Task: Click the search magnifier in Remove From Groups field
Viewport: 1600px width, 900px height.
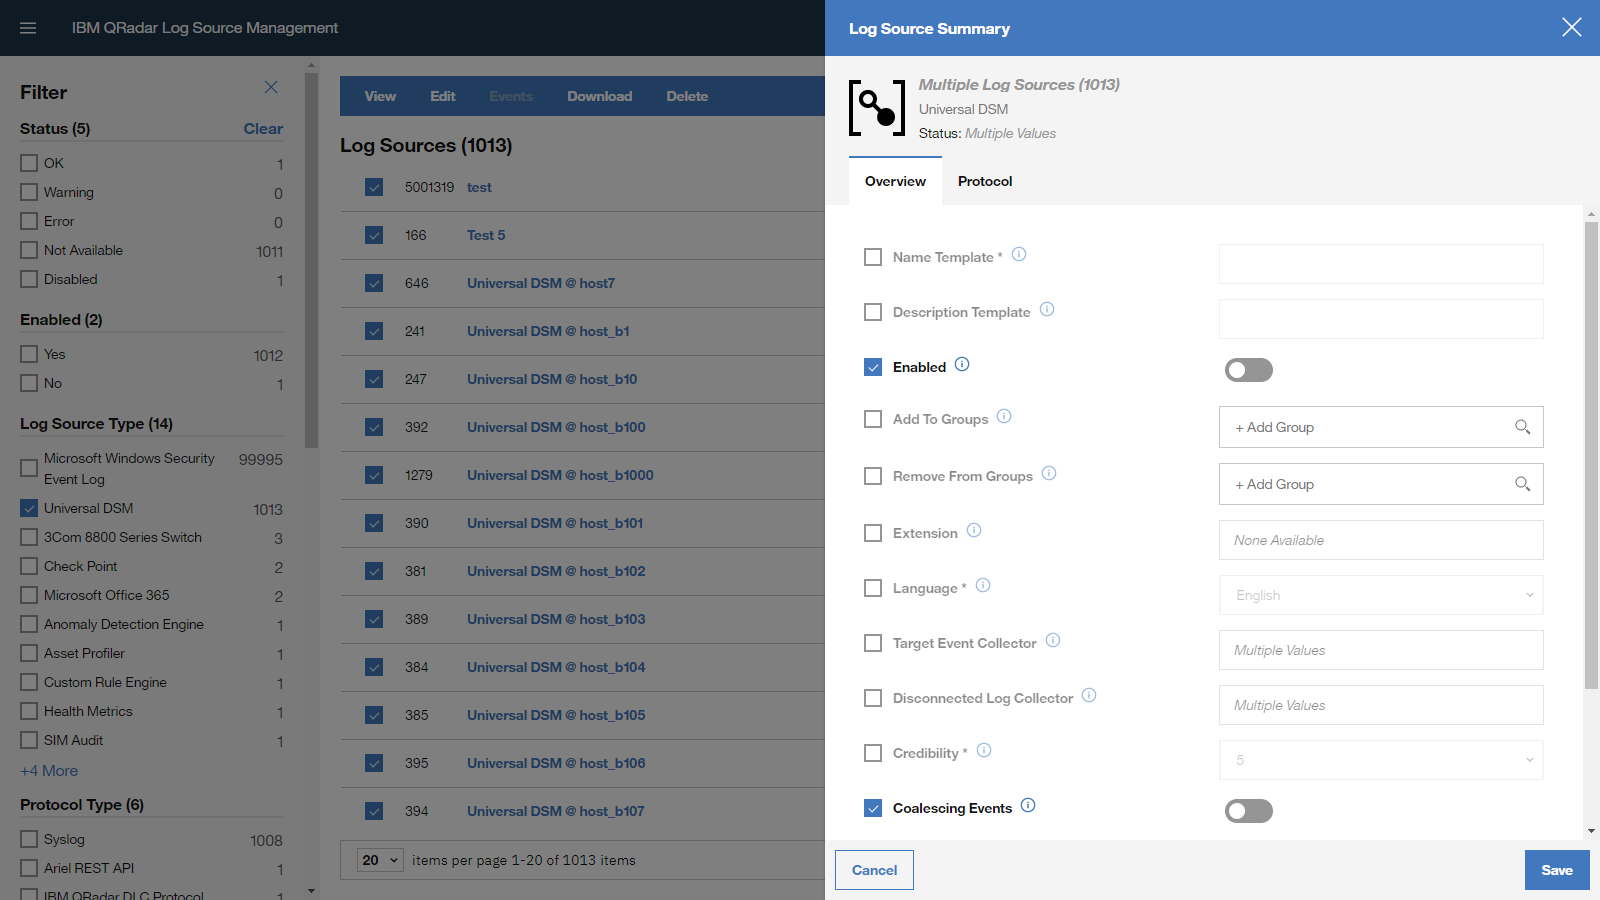Action: [x=1523, y=484]
